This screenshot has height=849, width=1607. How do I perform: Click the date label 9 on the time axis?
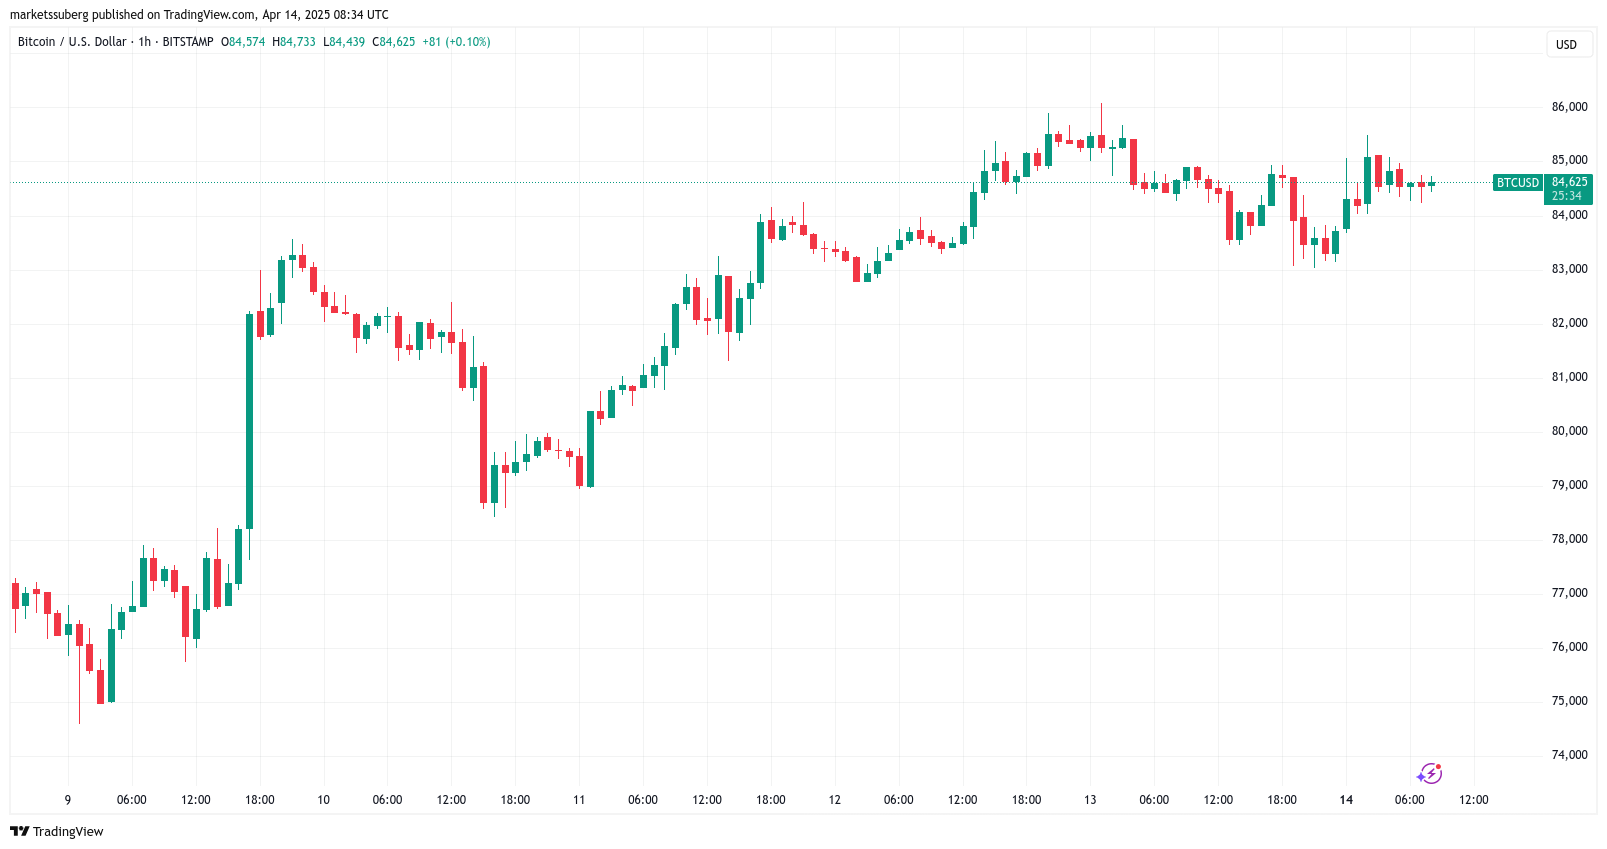[68, 800]
